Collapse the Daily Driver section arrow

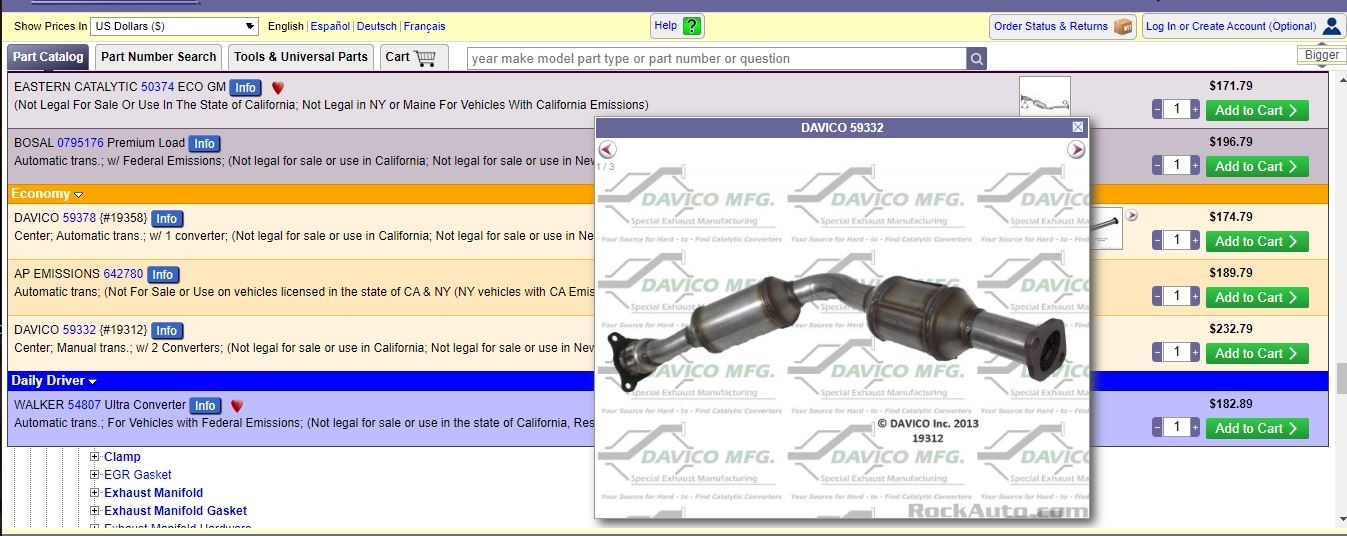point(92,382)
